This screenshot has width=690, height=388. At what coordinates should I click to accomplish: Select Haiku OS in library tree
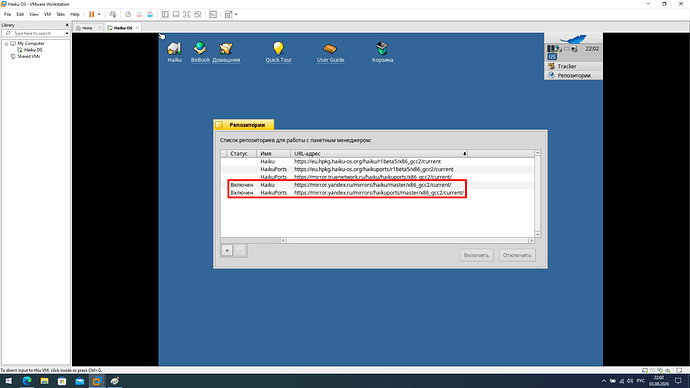(33, 50)
